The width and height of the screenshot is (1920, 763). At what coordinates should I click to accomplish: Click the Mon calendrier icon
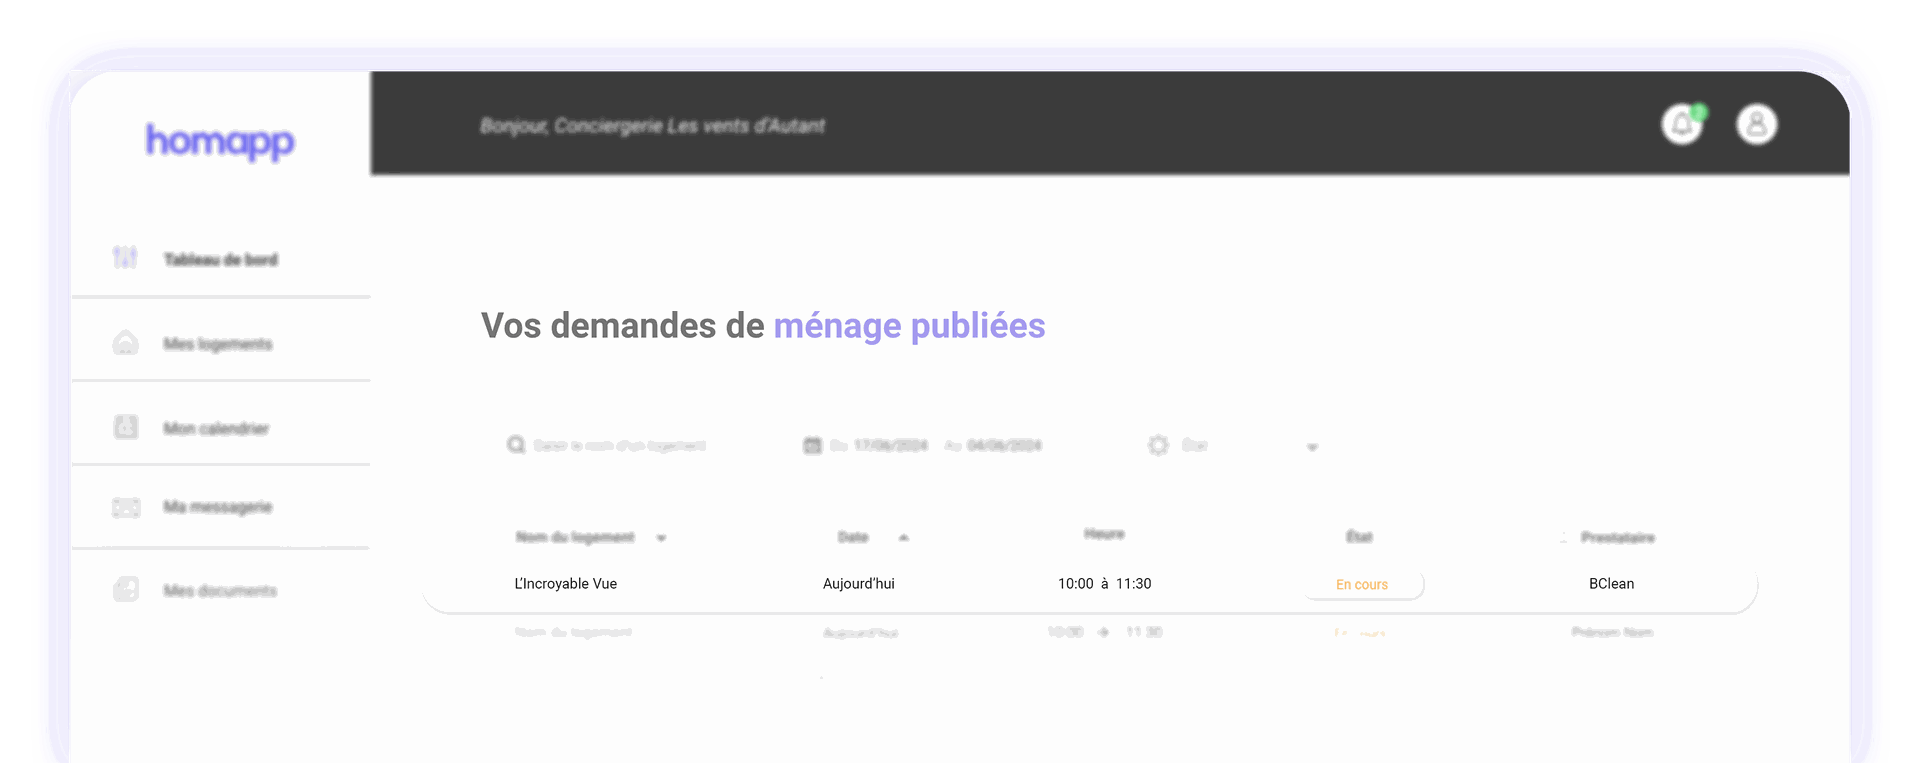pos(126,427)
